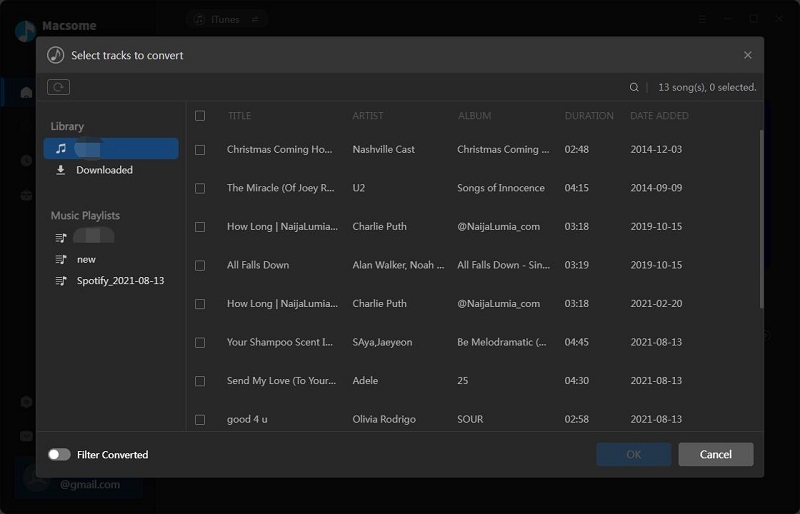This screenshot has width=800, height=514.
Task: Check Your Shampoo Scent track checkbox
Action: pos(200,342)
